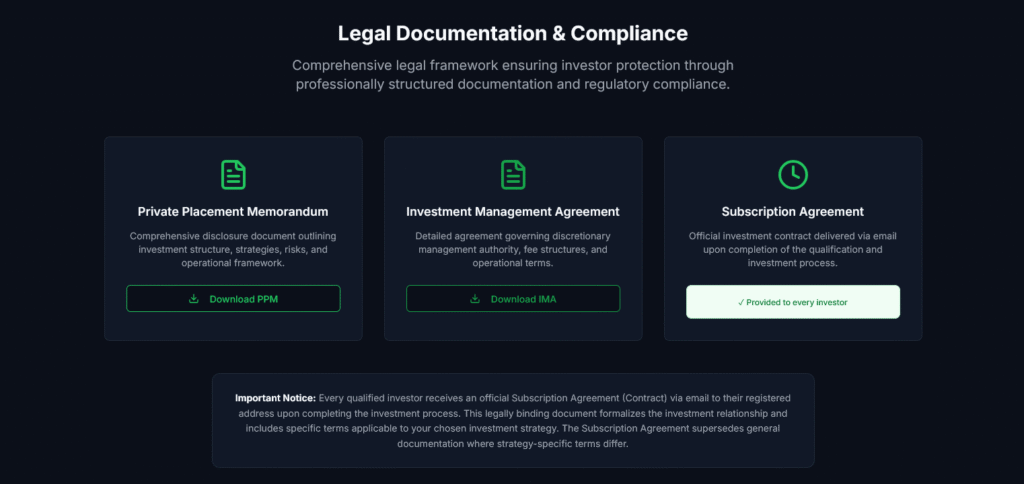The height and width of the screenshot is (484, 1024).
Task: Click the clock icon above Subscription Agreement
Action: (x=793, y=174)
